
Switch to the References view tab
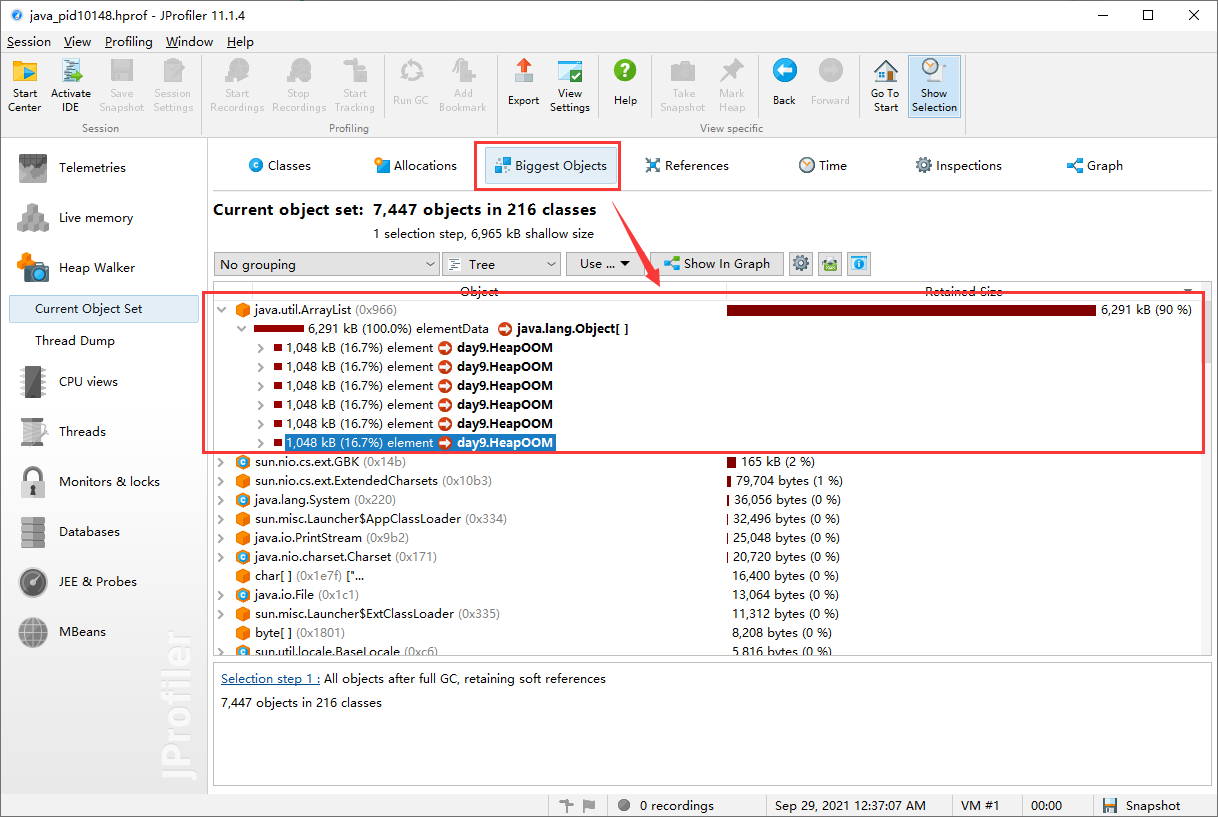[x=687, y=166]
